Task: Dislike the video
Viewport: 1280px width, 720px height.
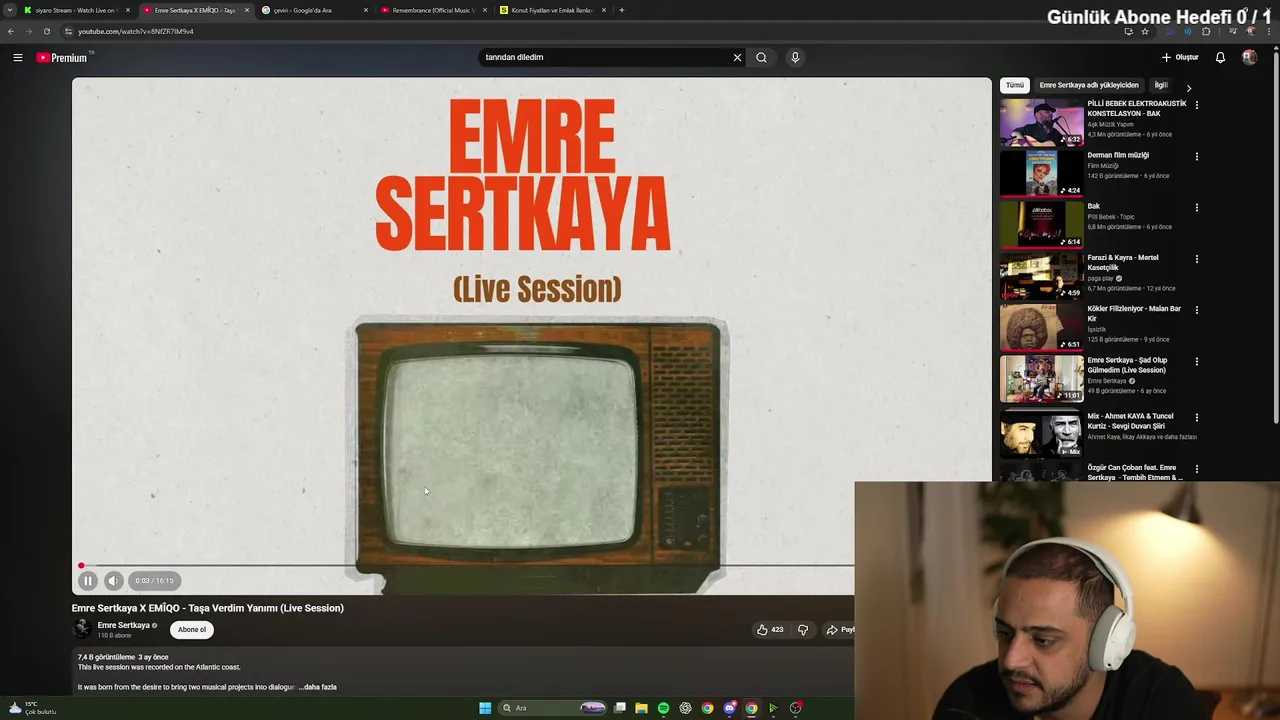Action: tap(802, 629)
